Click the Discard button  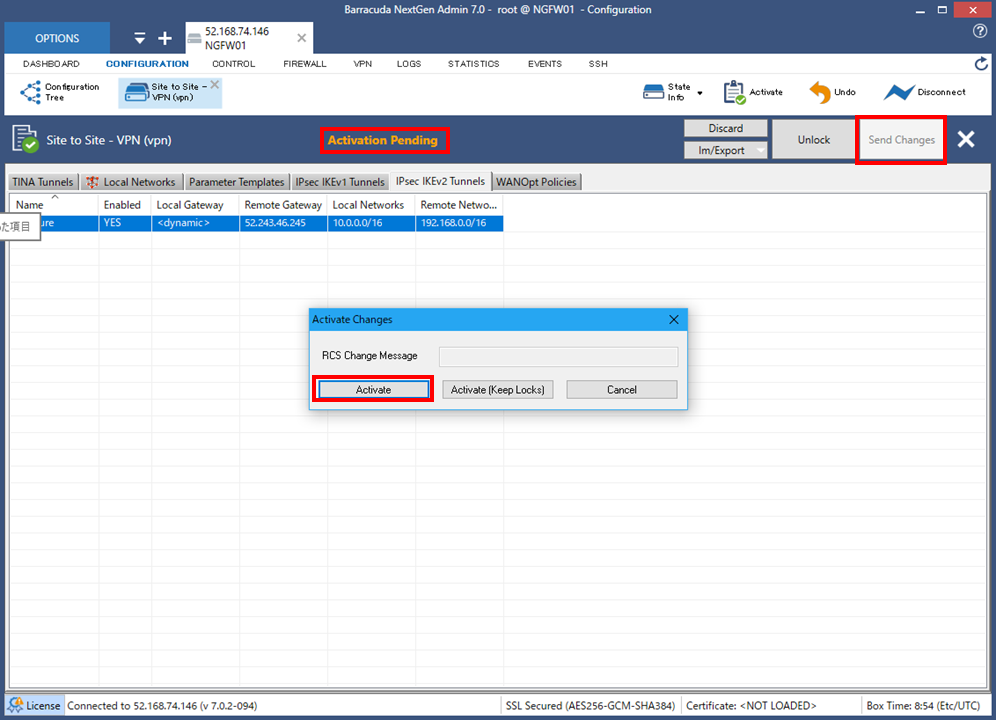725,128
